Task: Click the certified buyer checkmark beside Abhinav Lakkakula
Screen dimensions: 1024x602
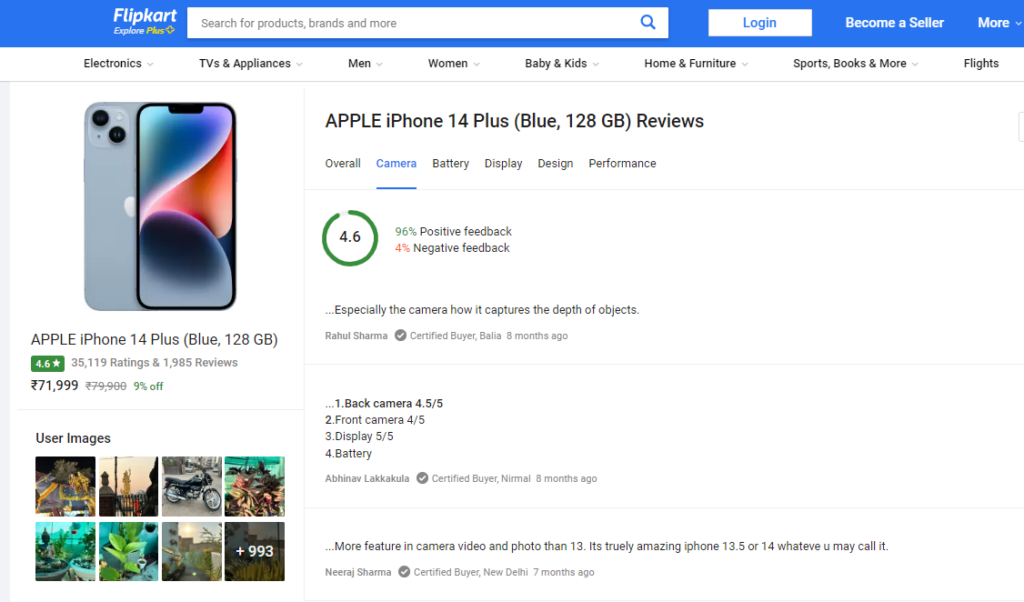Action: point(423,478)
